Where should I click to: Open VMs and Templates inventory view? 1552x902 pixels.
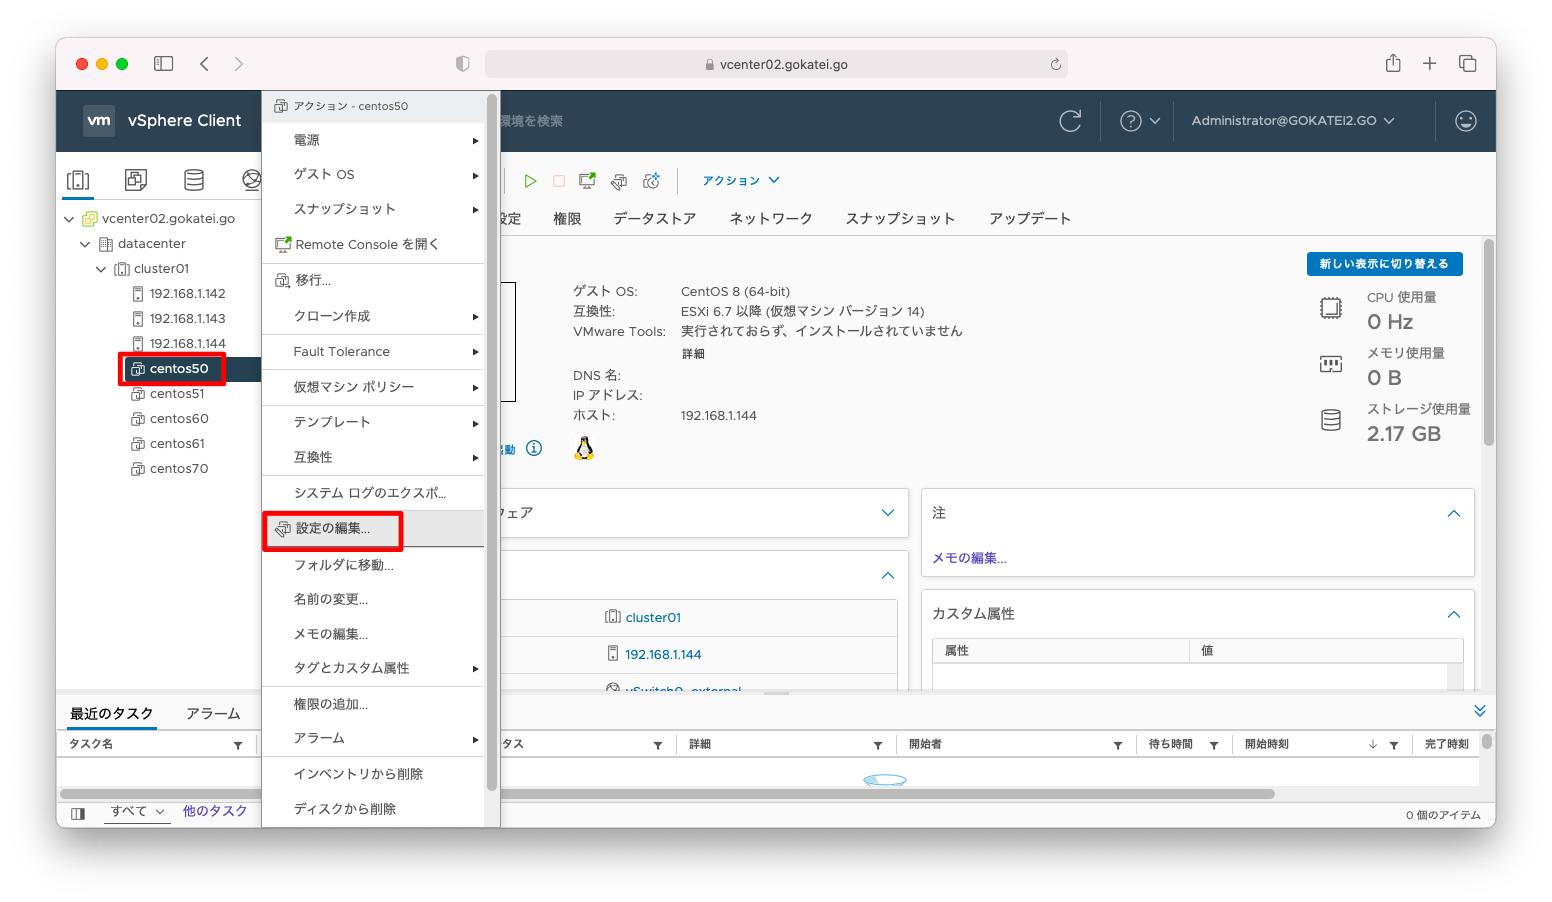click(136, 180)
